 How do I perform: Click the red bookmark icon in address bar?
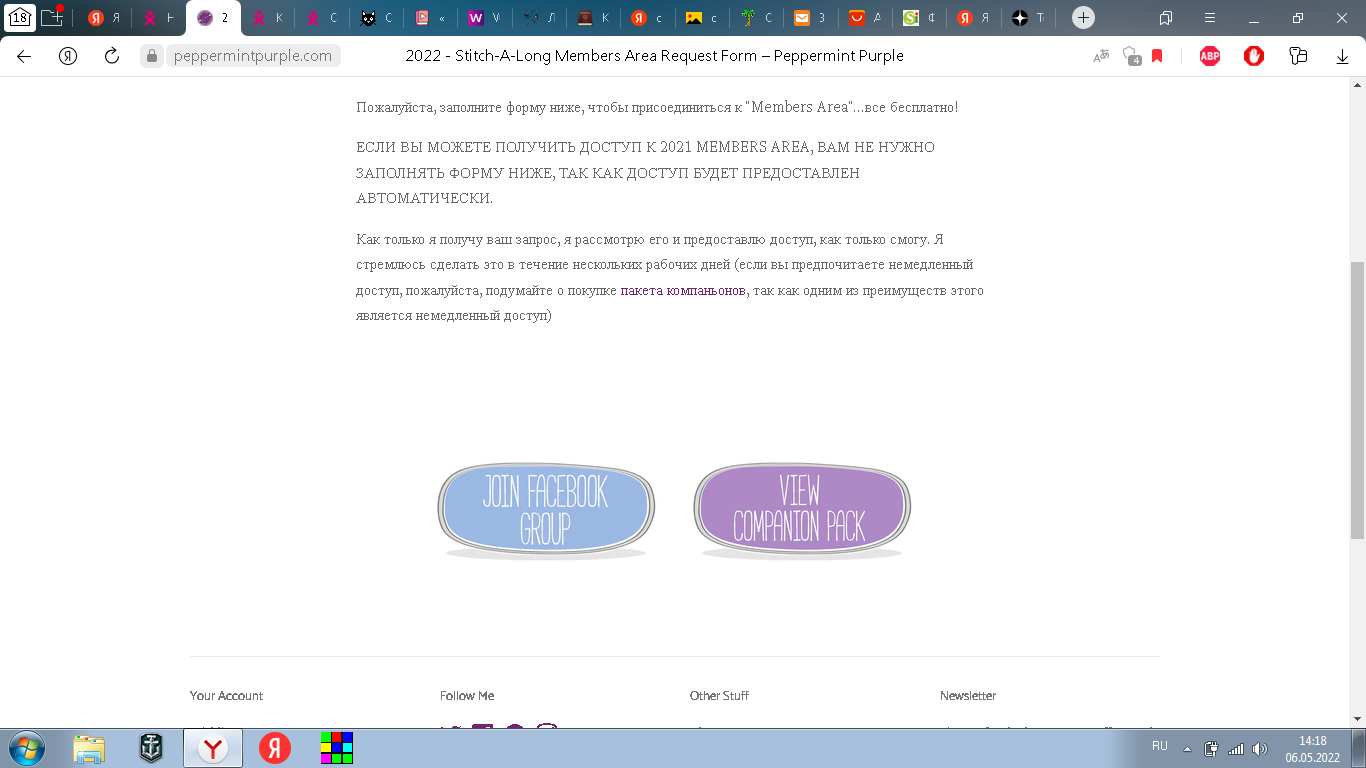[x=1157, y=56]
